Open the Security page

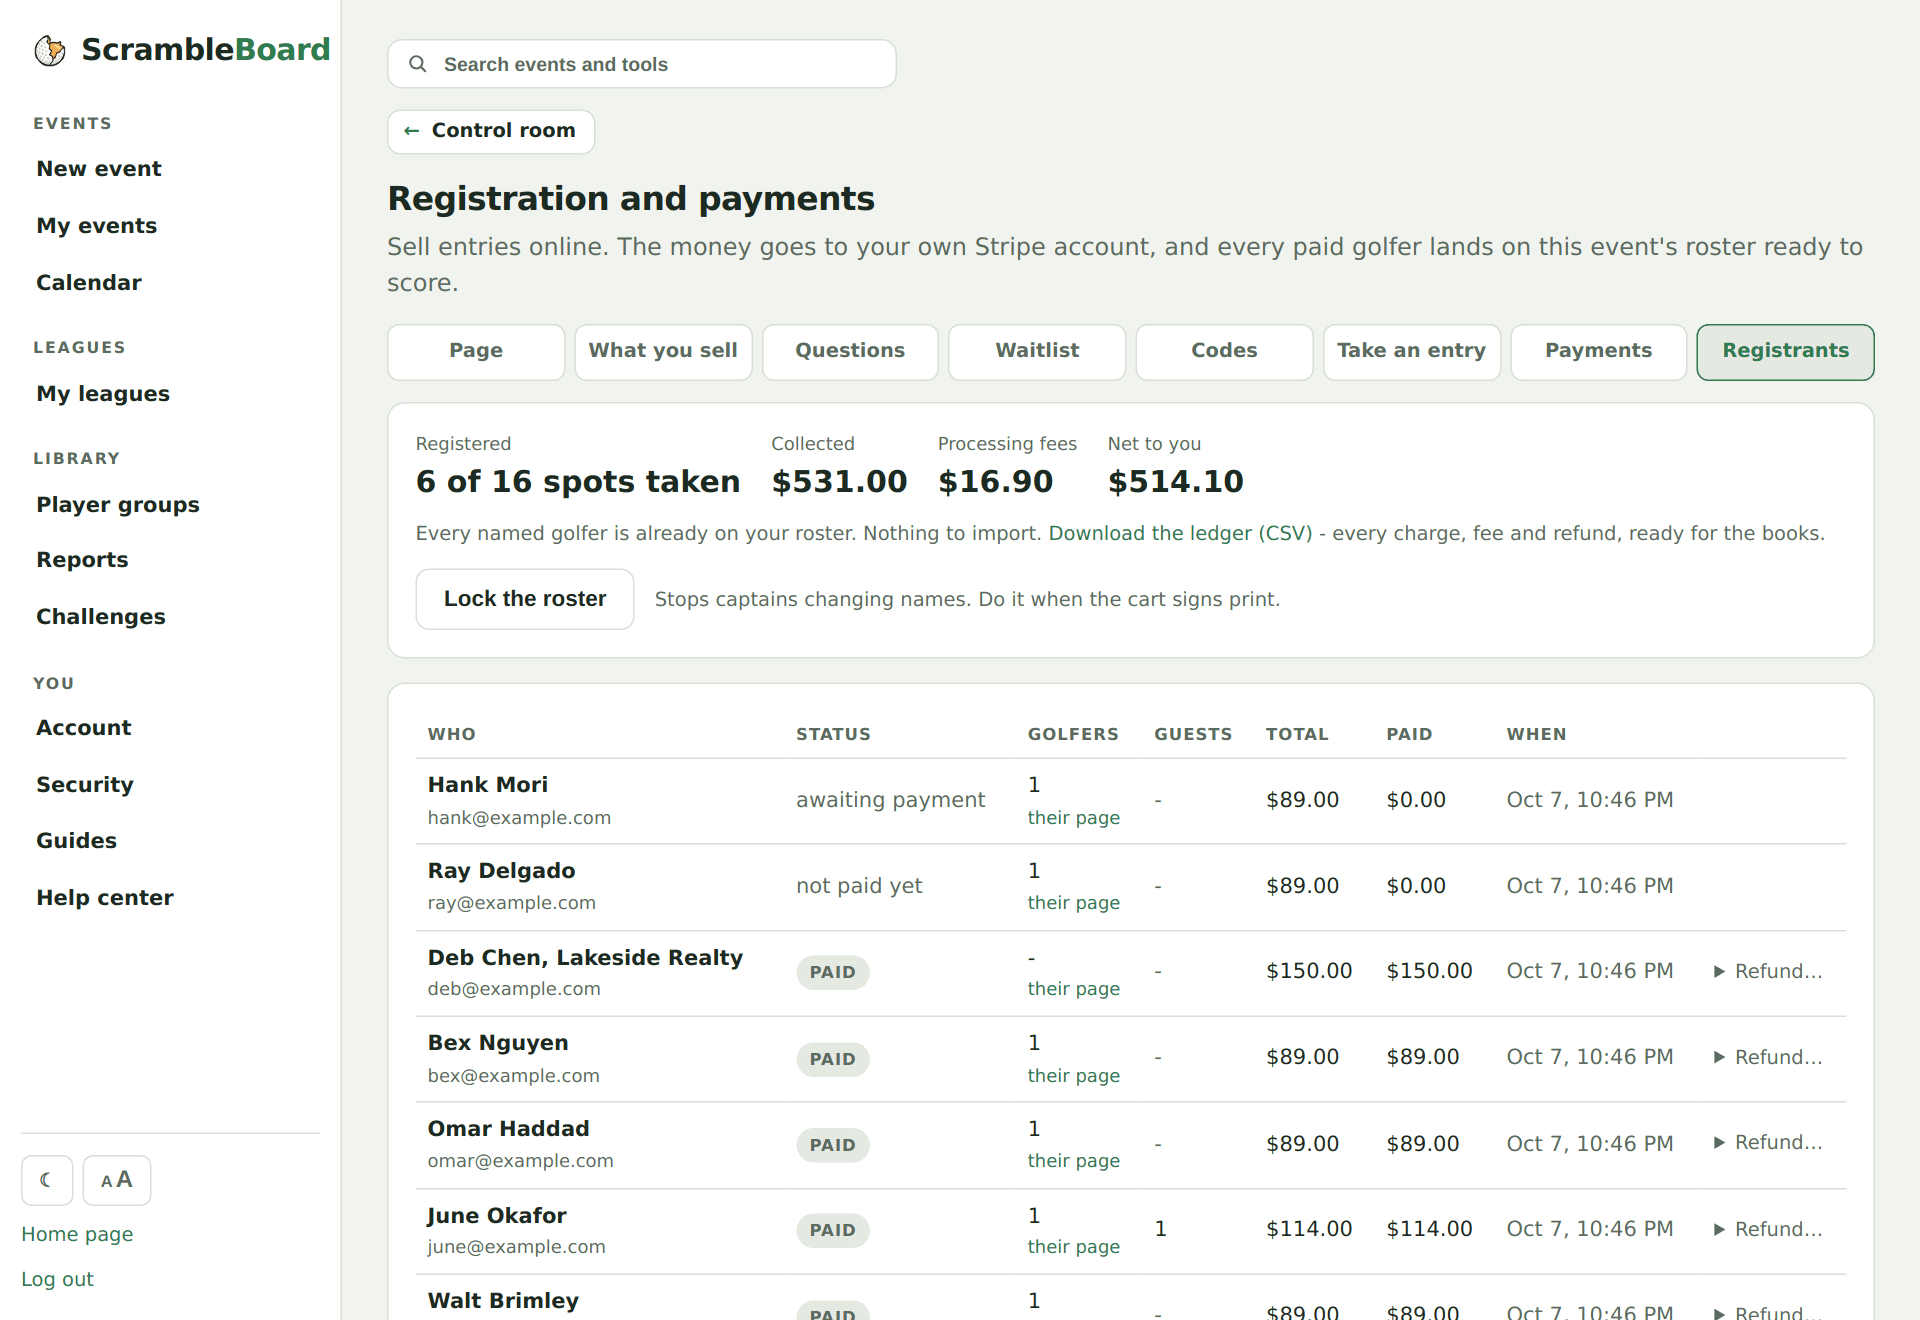pos(85,785)
